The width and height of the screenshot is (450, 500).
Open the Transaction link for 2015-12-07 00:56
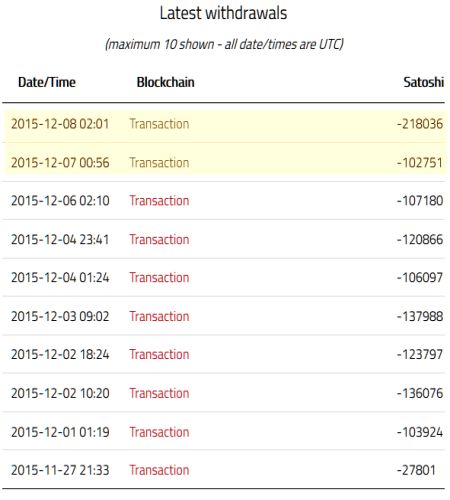pos(159,163)
